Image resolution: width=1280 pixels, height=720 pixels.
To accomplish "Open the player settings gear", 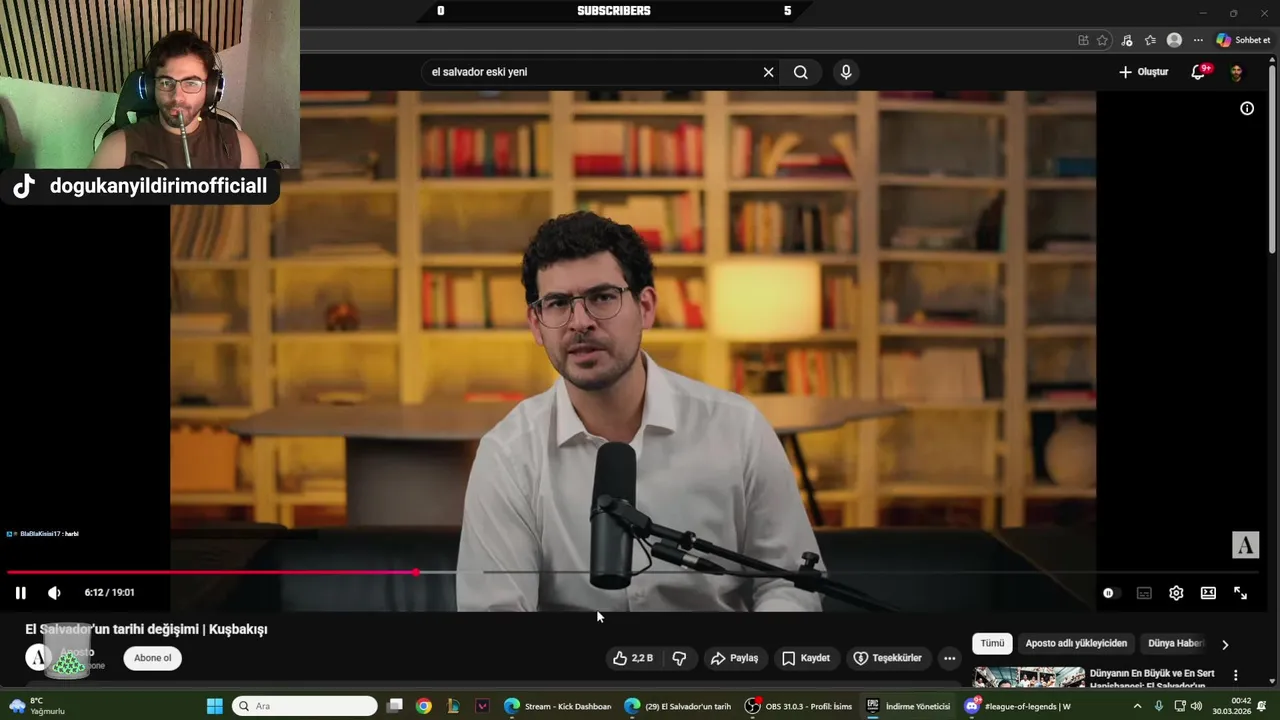I will click(x=1176, y=593).
